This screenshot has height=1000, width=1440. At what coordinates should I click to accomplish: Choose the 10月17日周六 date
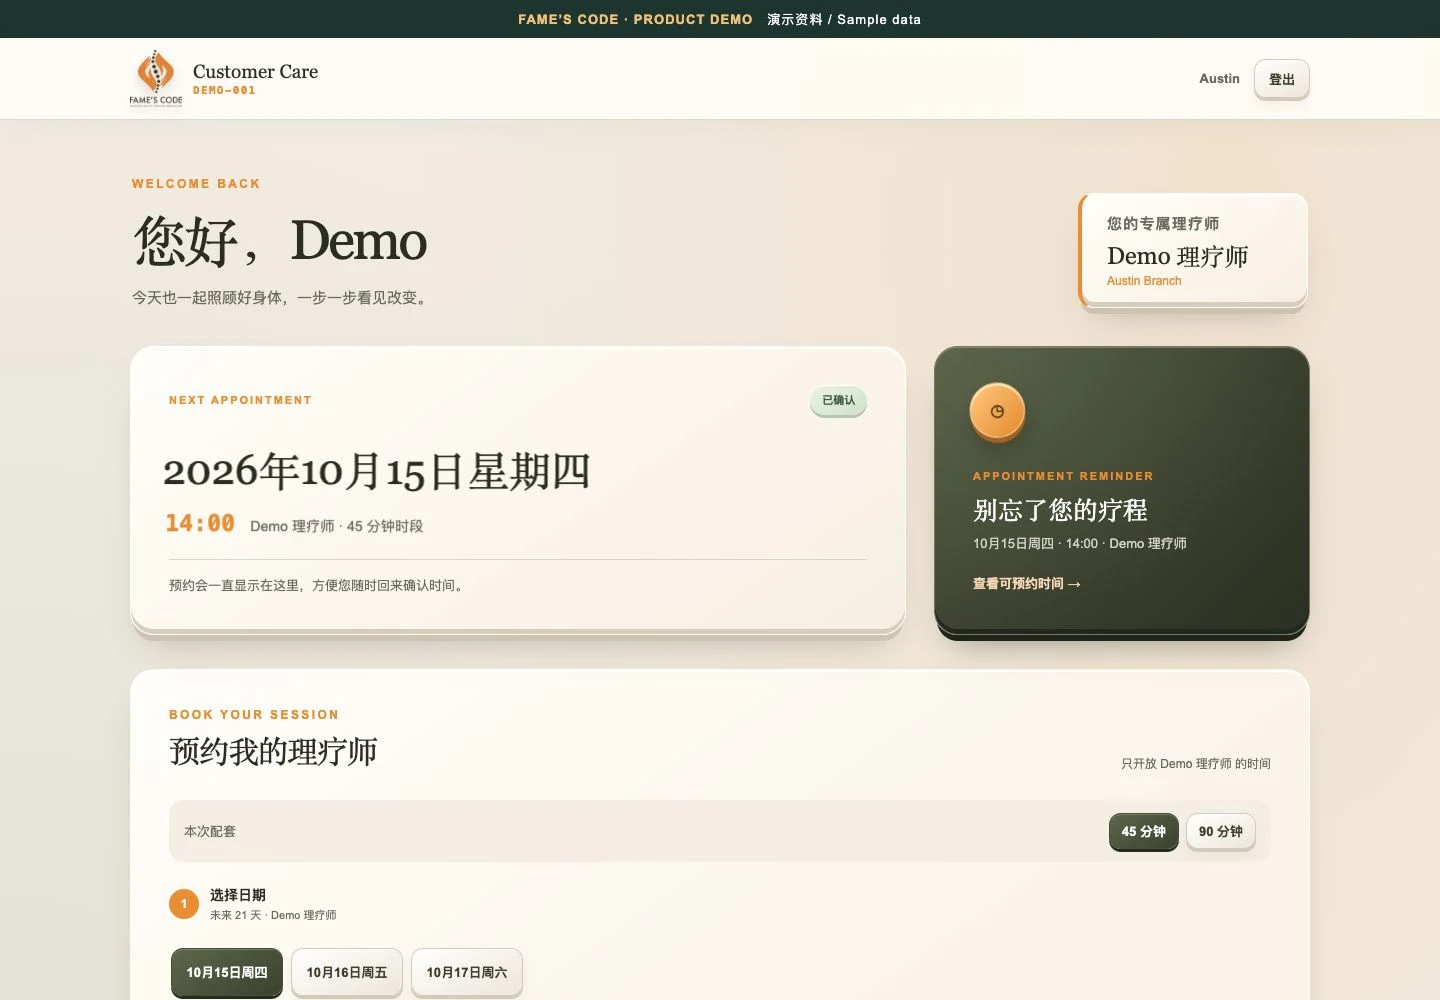tap(467, 973)
